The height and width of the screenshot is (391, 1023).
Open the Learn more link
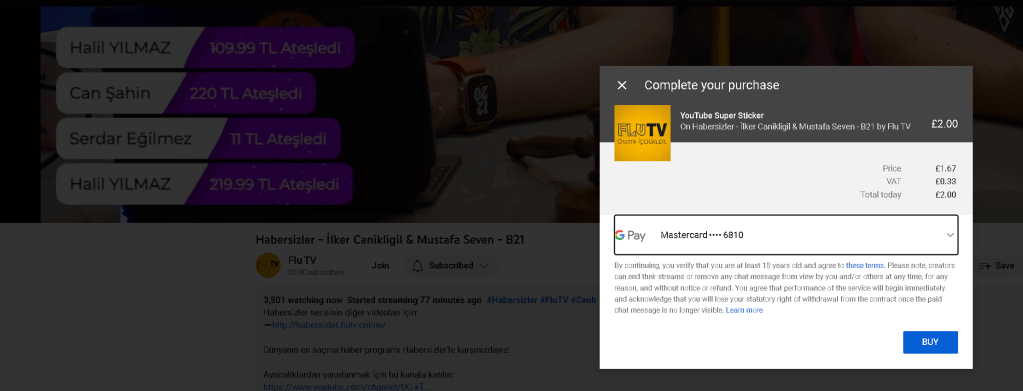[x=744, y=310]
